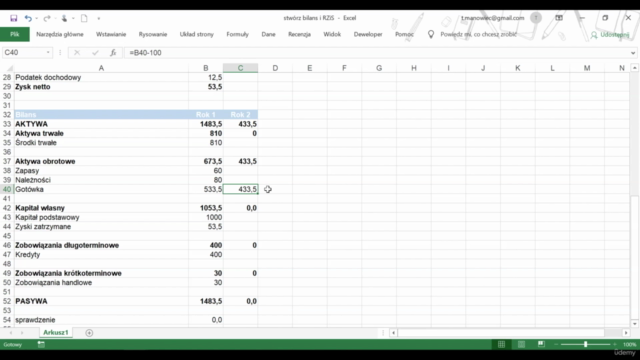
Task: Click the 100% zoom level
Action: pos(630,344)
